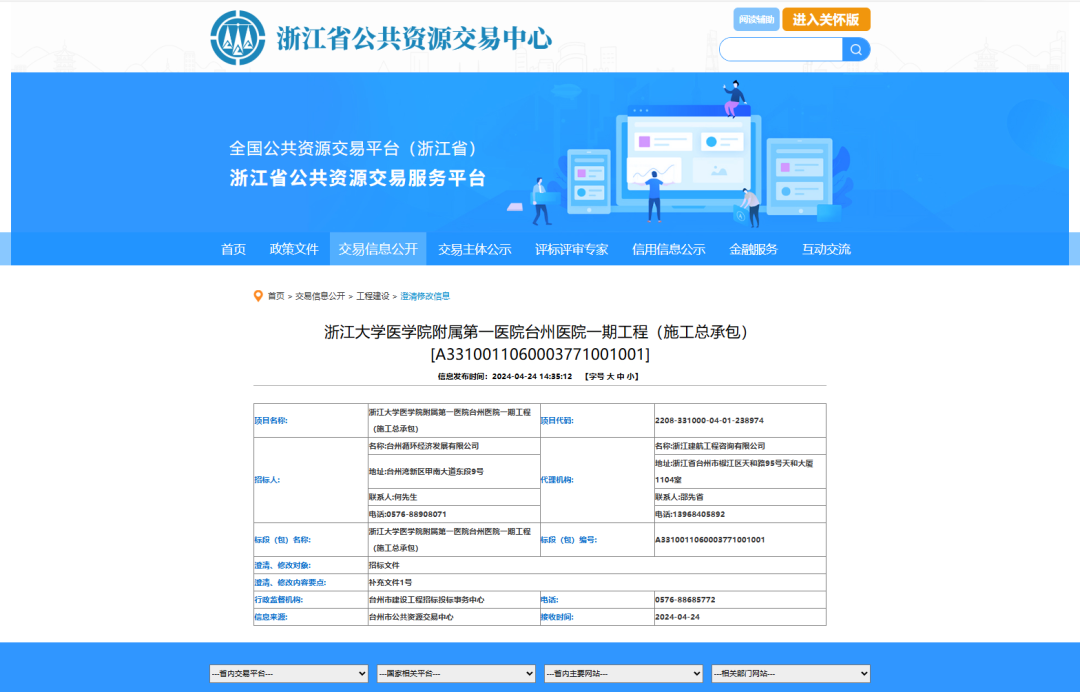Enter the 进入关怀版 accessibility version
This screenshot has height=692, width=1080.
[826, 20]
